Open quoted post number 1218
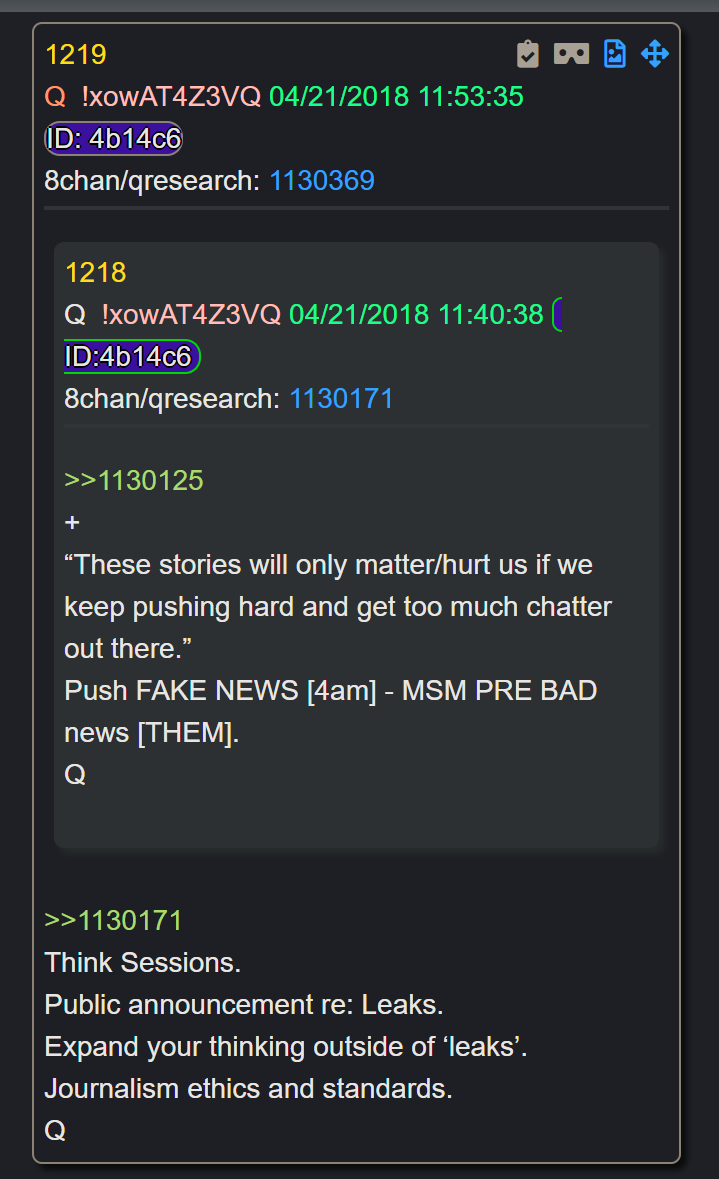The height and width of the screenshot is (1179, 719). (x=96, y=273)
